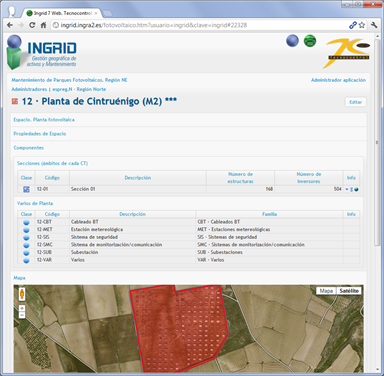Click the blue class icon for 12-SUB
This screenshot has width=384, height=376.
coord(26,253)
